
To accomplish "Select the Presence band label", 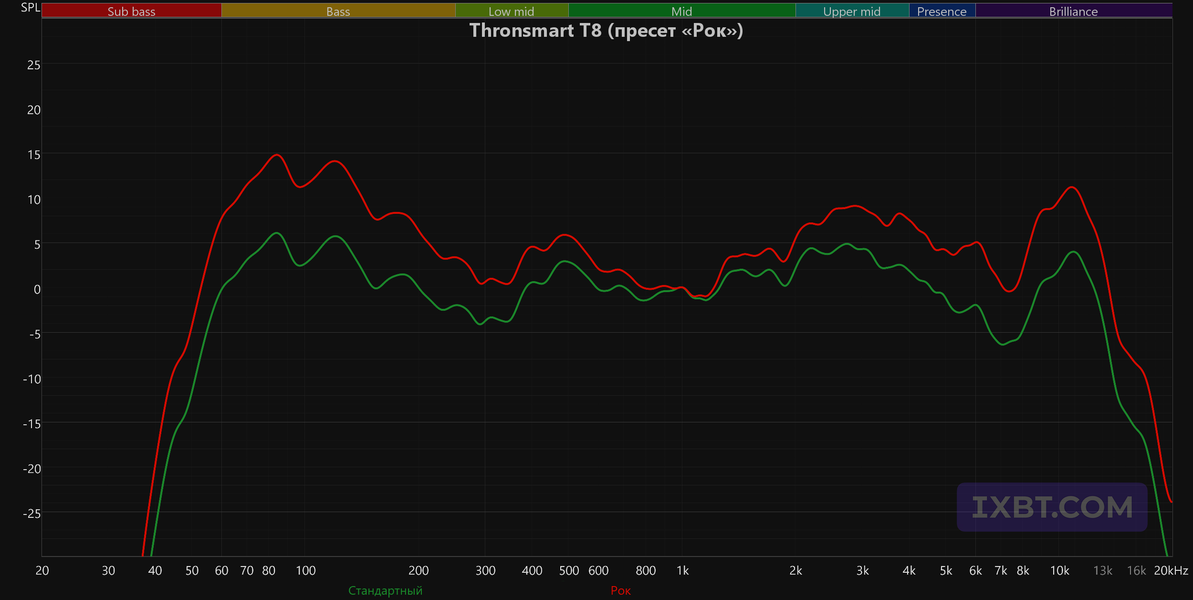I will pyautogui.click(x=942, y=11).
